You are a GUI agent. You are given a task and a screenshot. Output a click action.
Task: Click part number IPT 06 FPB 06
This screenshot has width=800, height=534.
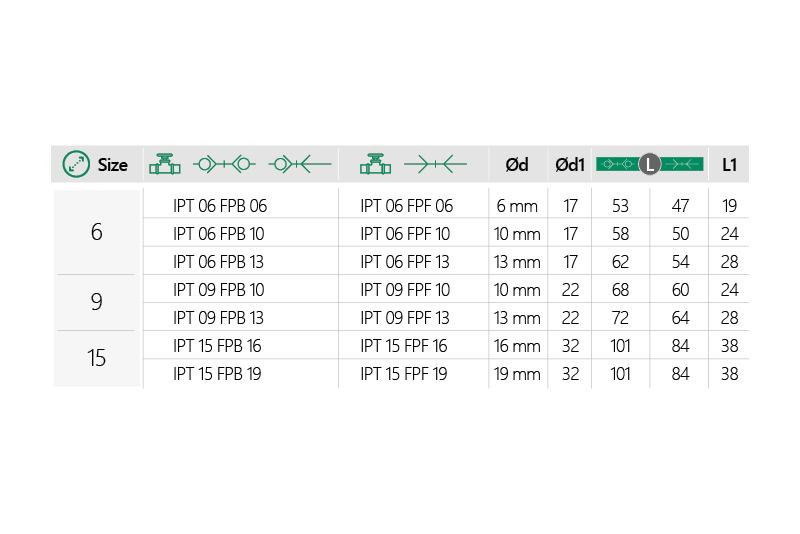coord(220,206)
